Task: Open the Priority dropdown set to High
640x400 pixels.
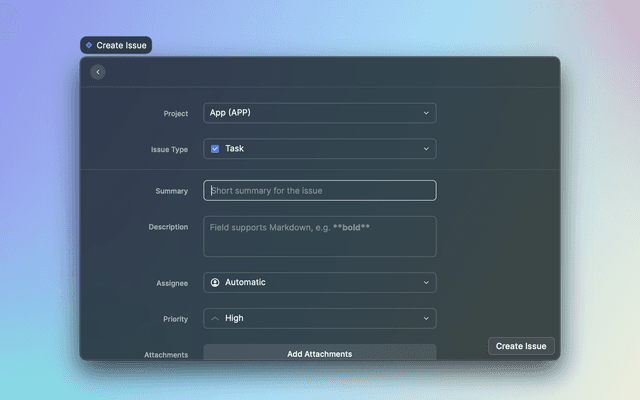Action: tap(319, 319)
